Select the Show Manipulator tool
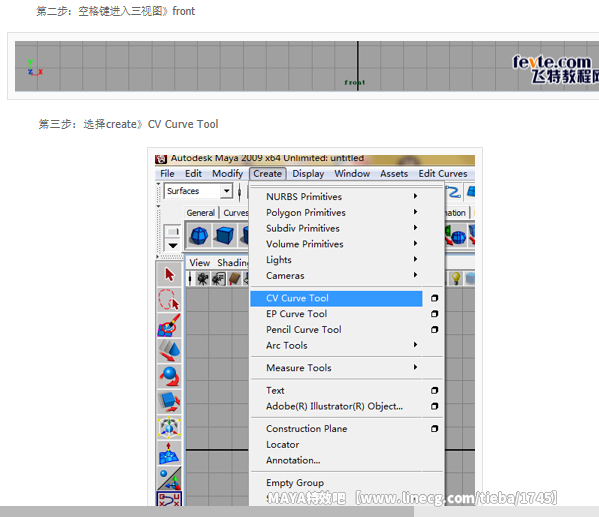599x517 pixels. click(x=169, y=478)
